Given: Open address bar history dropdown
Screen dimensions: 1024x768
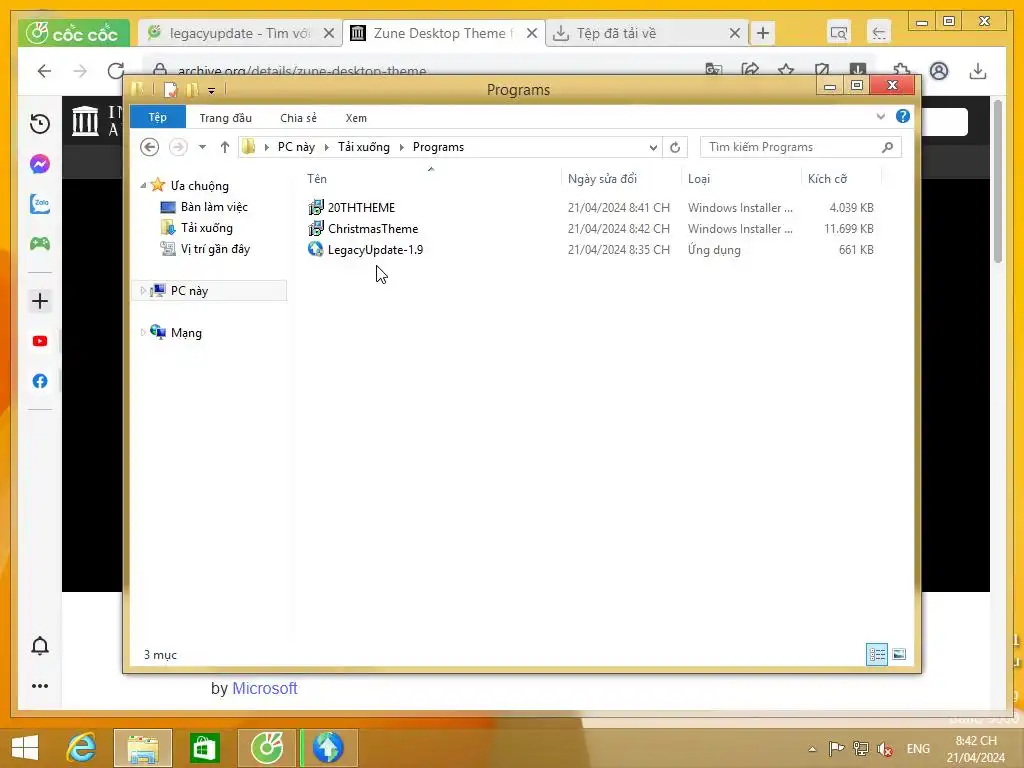Looking at the screenshot, I should [x=652, y=147].
